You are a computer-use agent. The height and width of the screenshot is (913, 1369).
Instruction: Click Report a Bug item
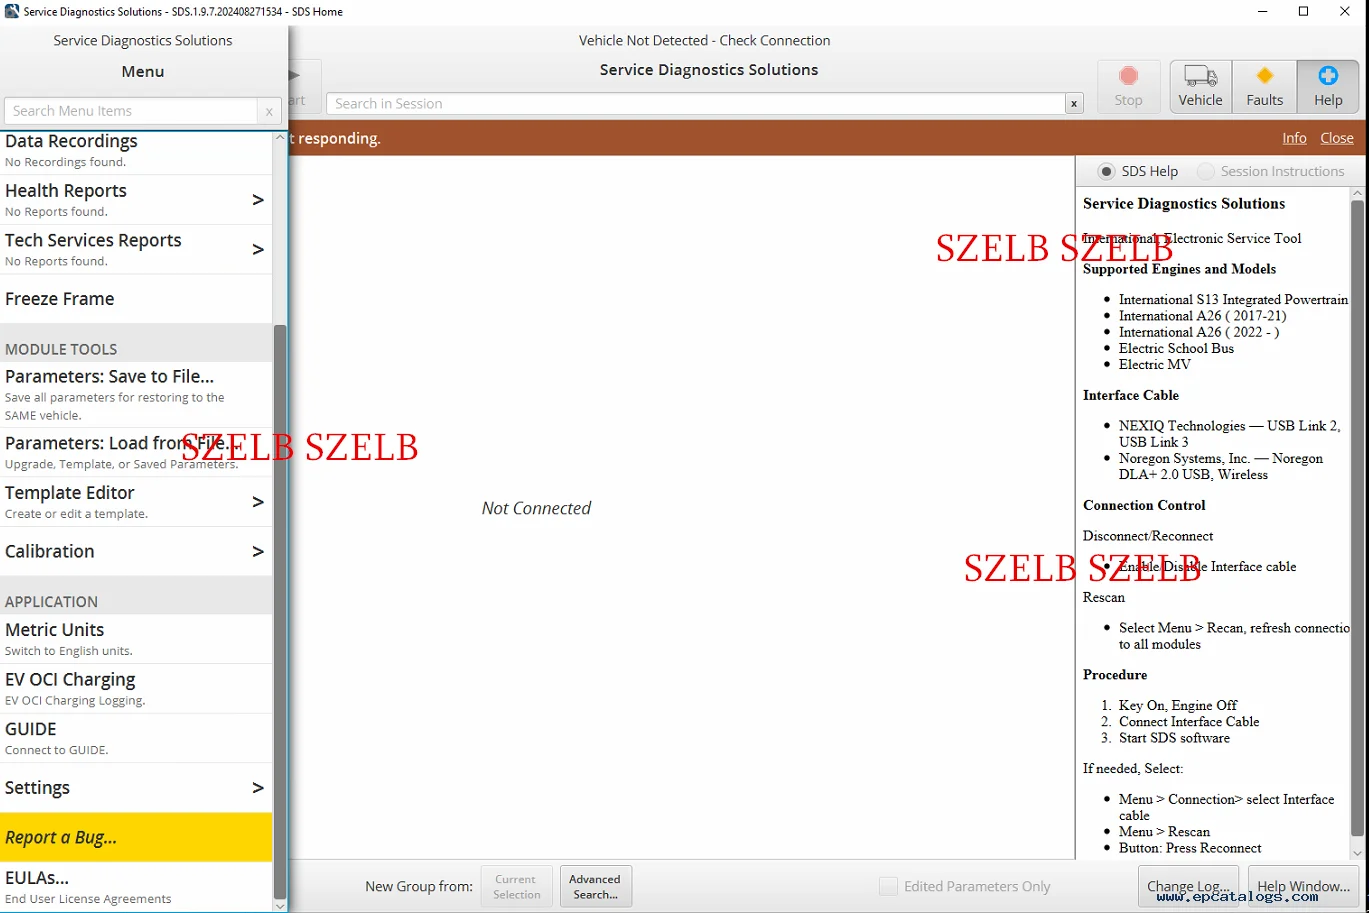pyautogui.click(x=136, y=837)
